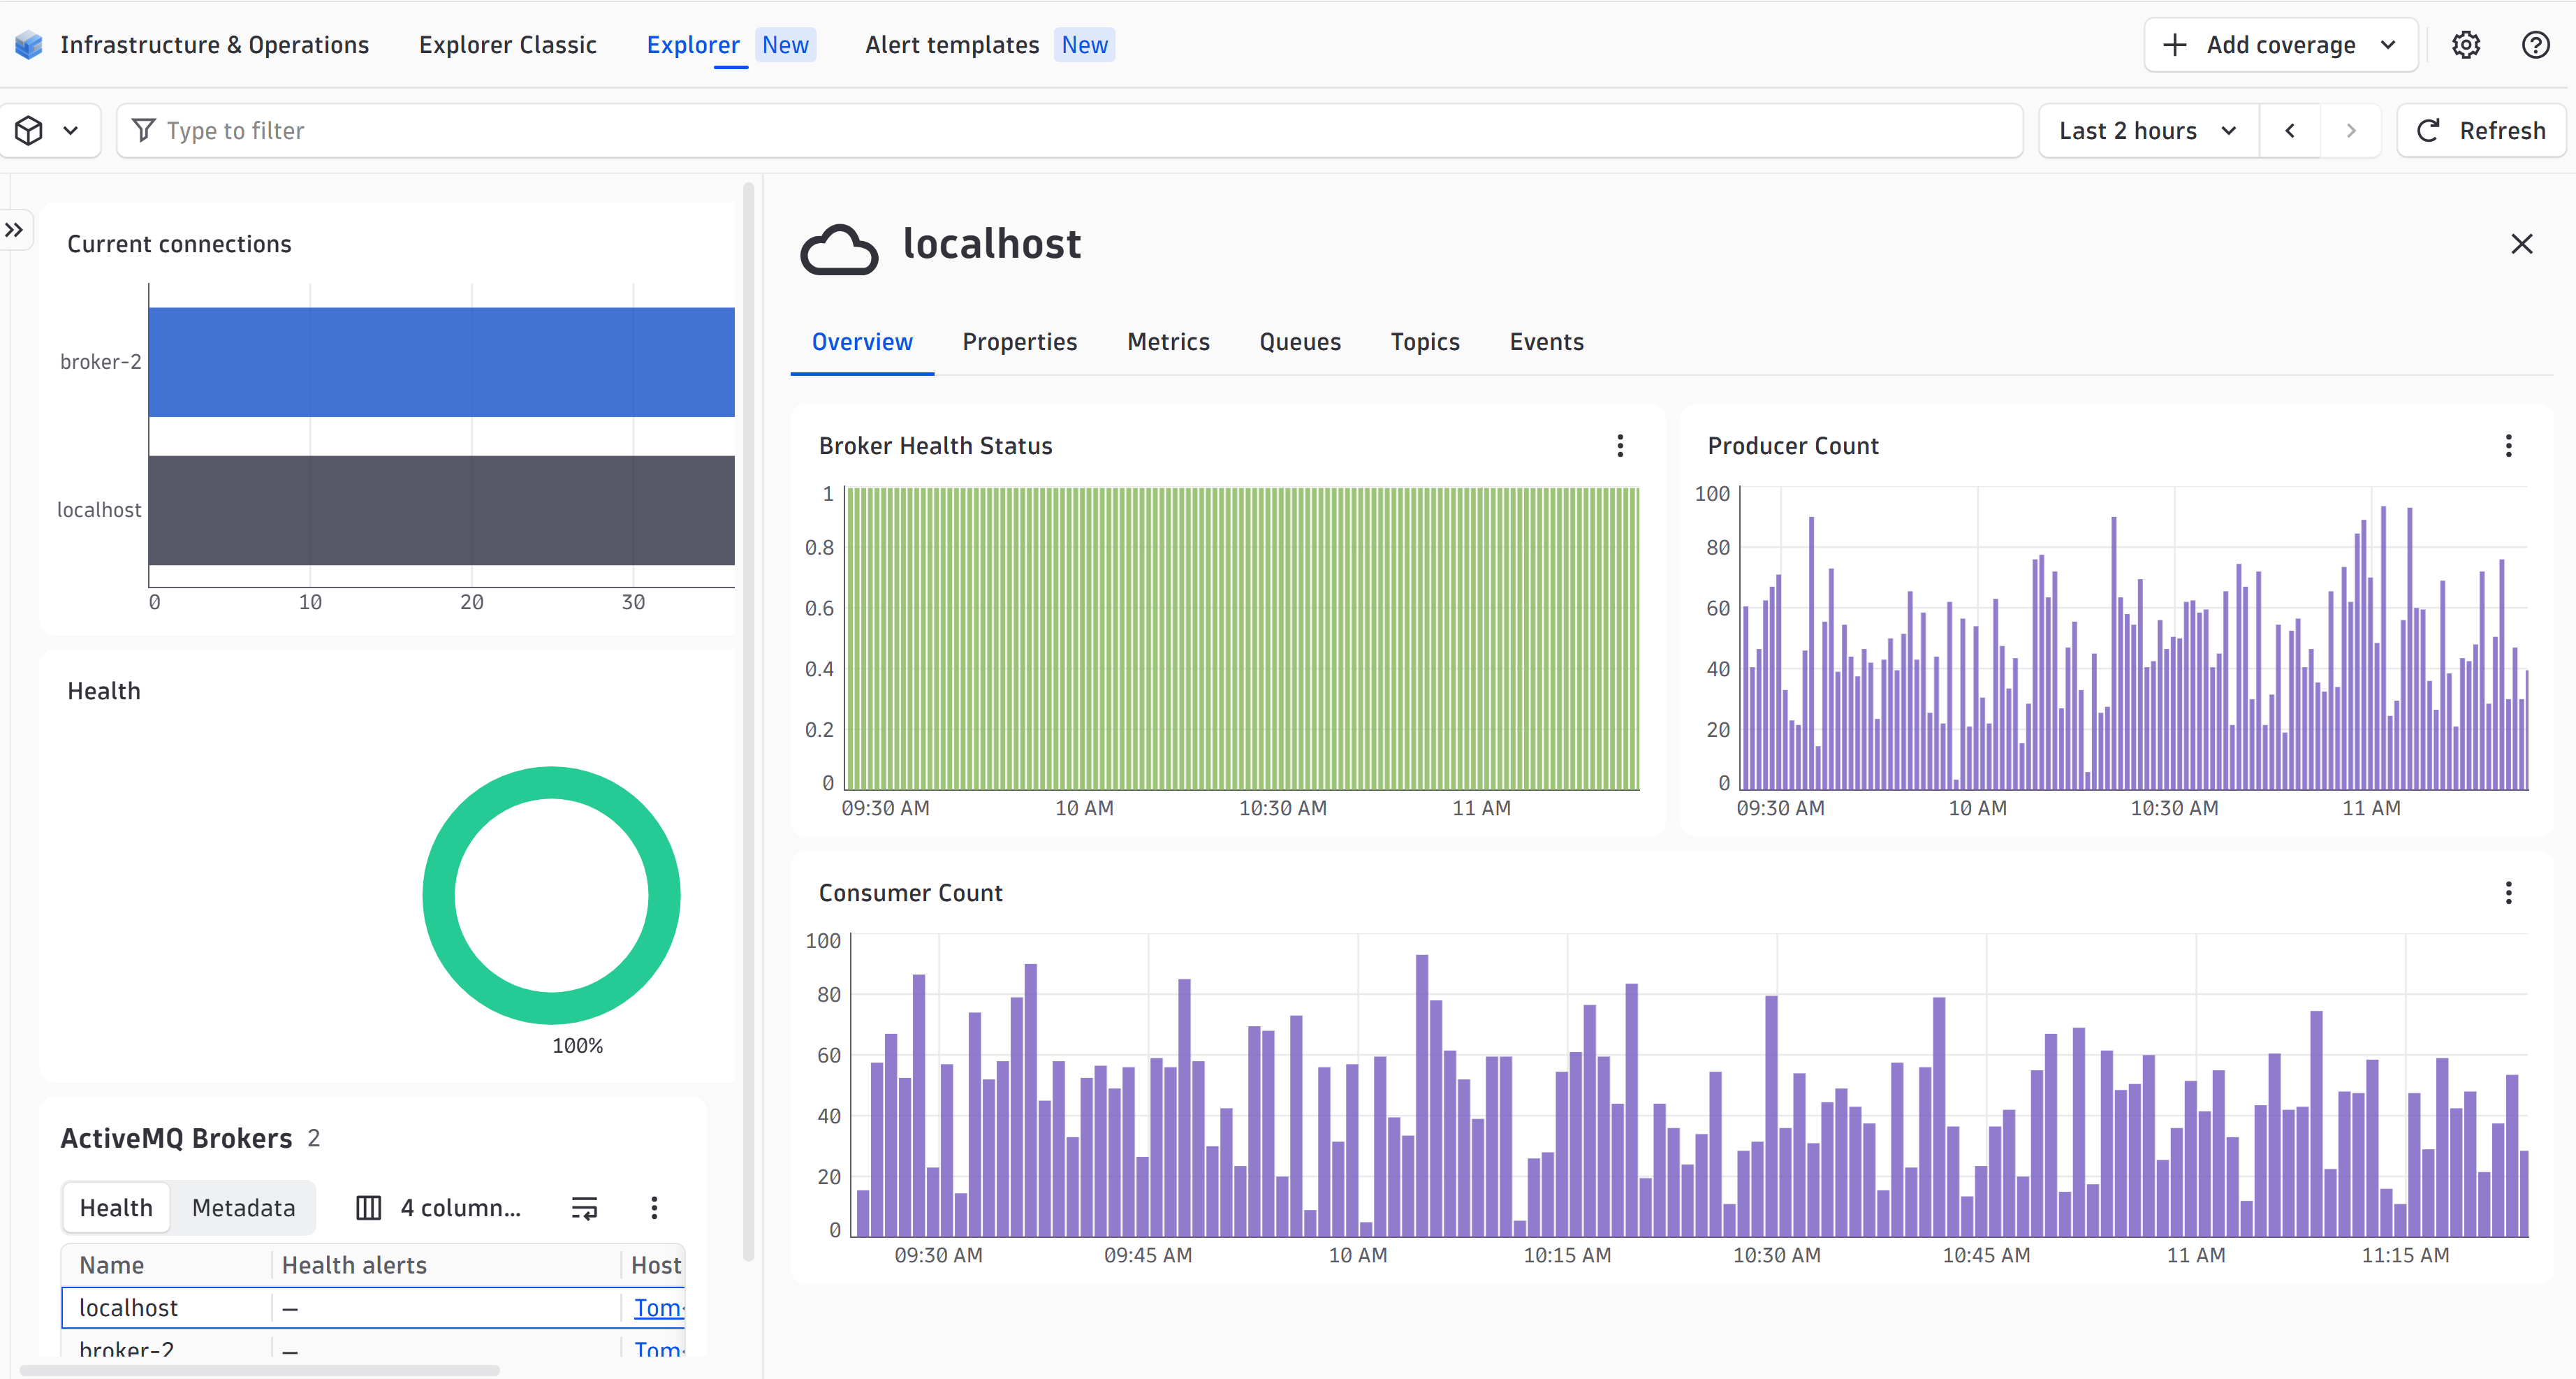Open the help question mark icon
The width and height of the screenshot is (2576, 1379).
pos(2536,45)
